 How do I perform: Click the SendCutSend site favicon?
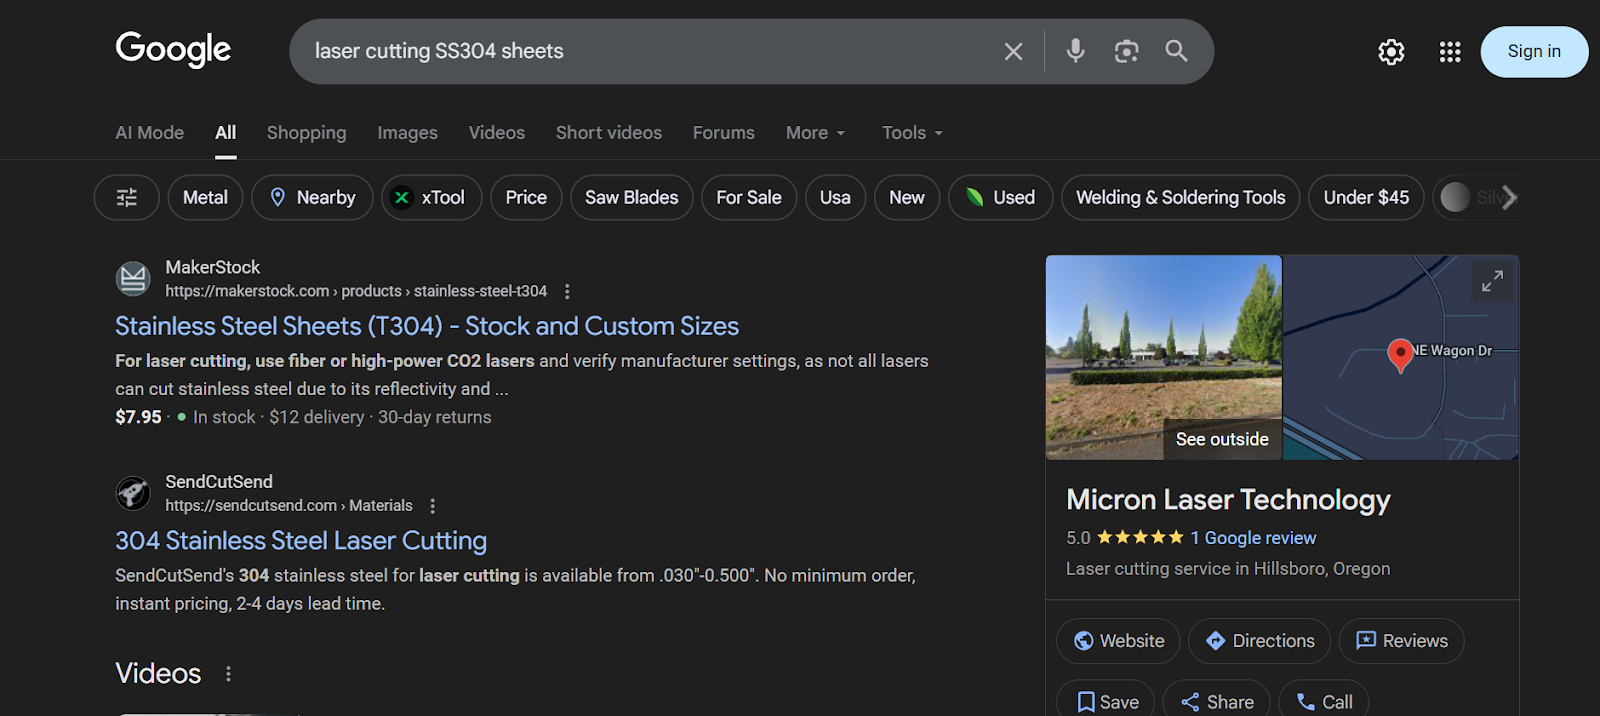(x=133, y=493)
